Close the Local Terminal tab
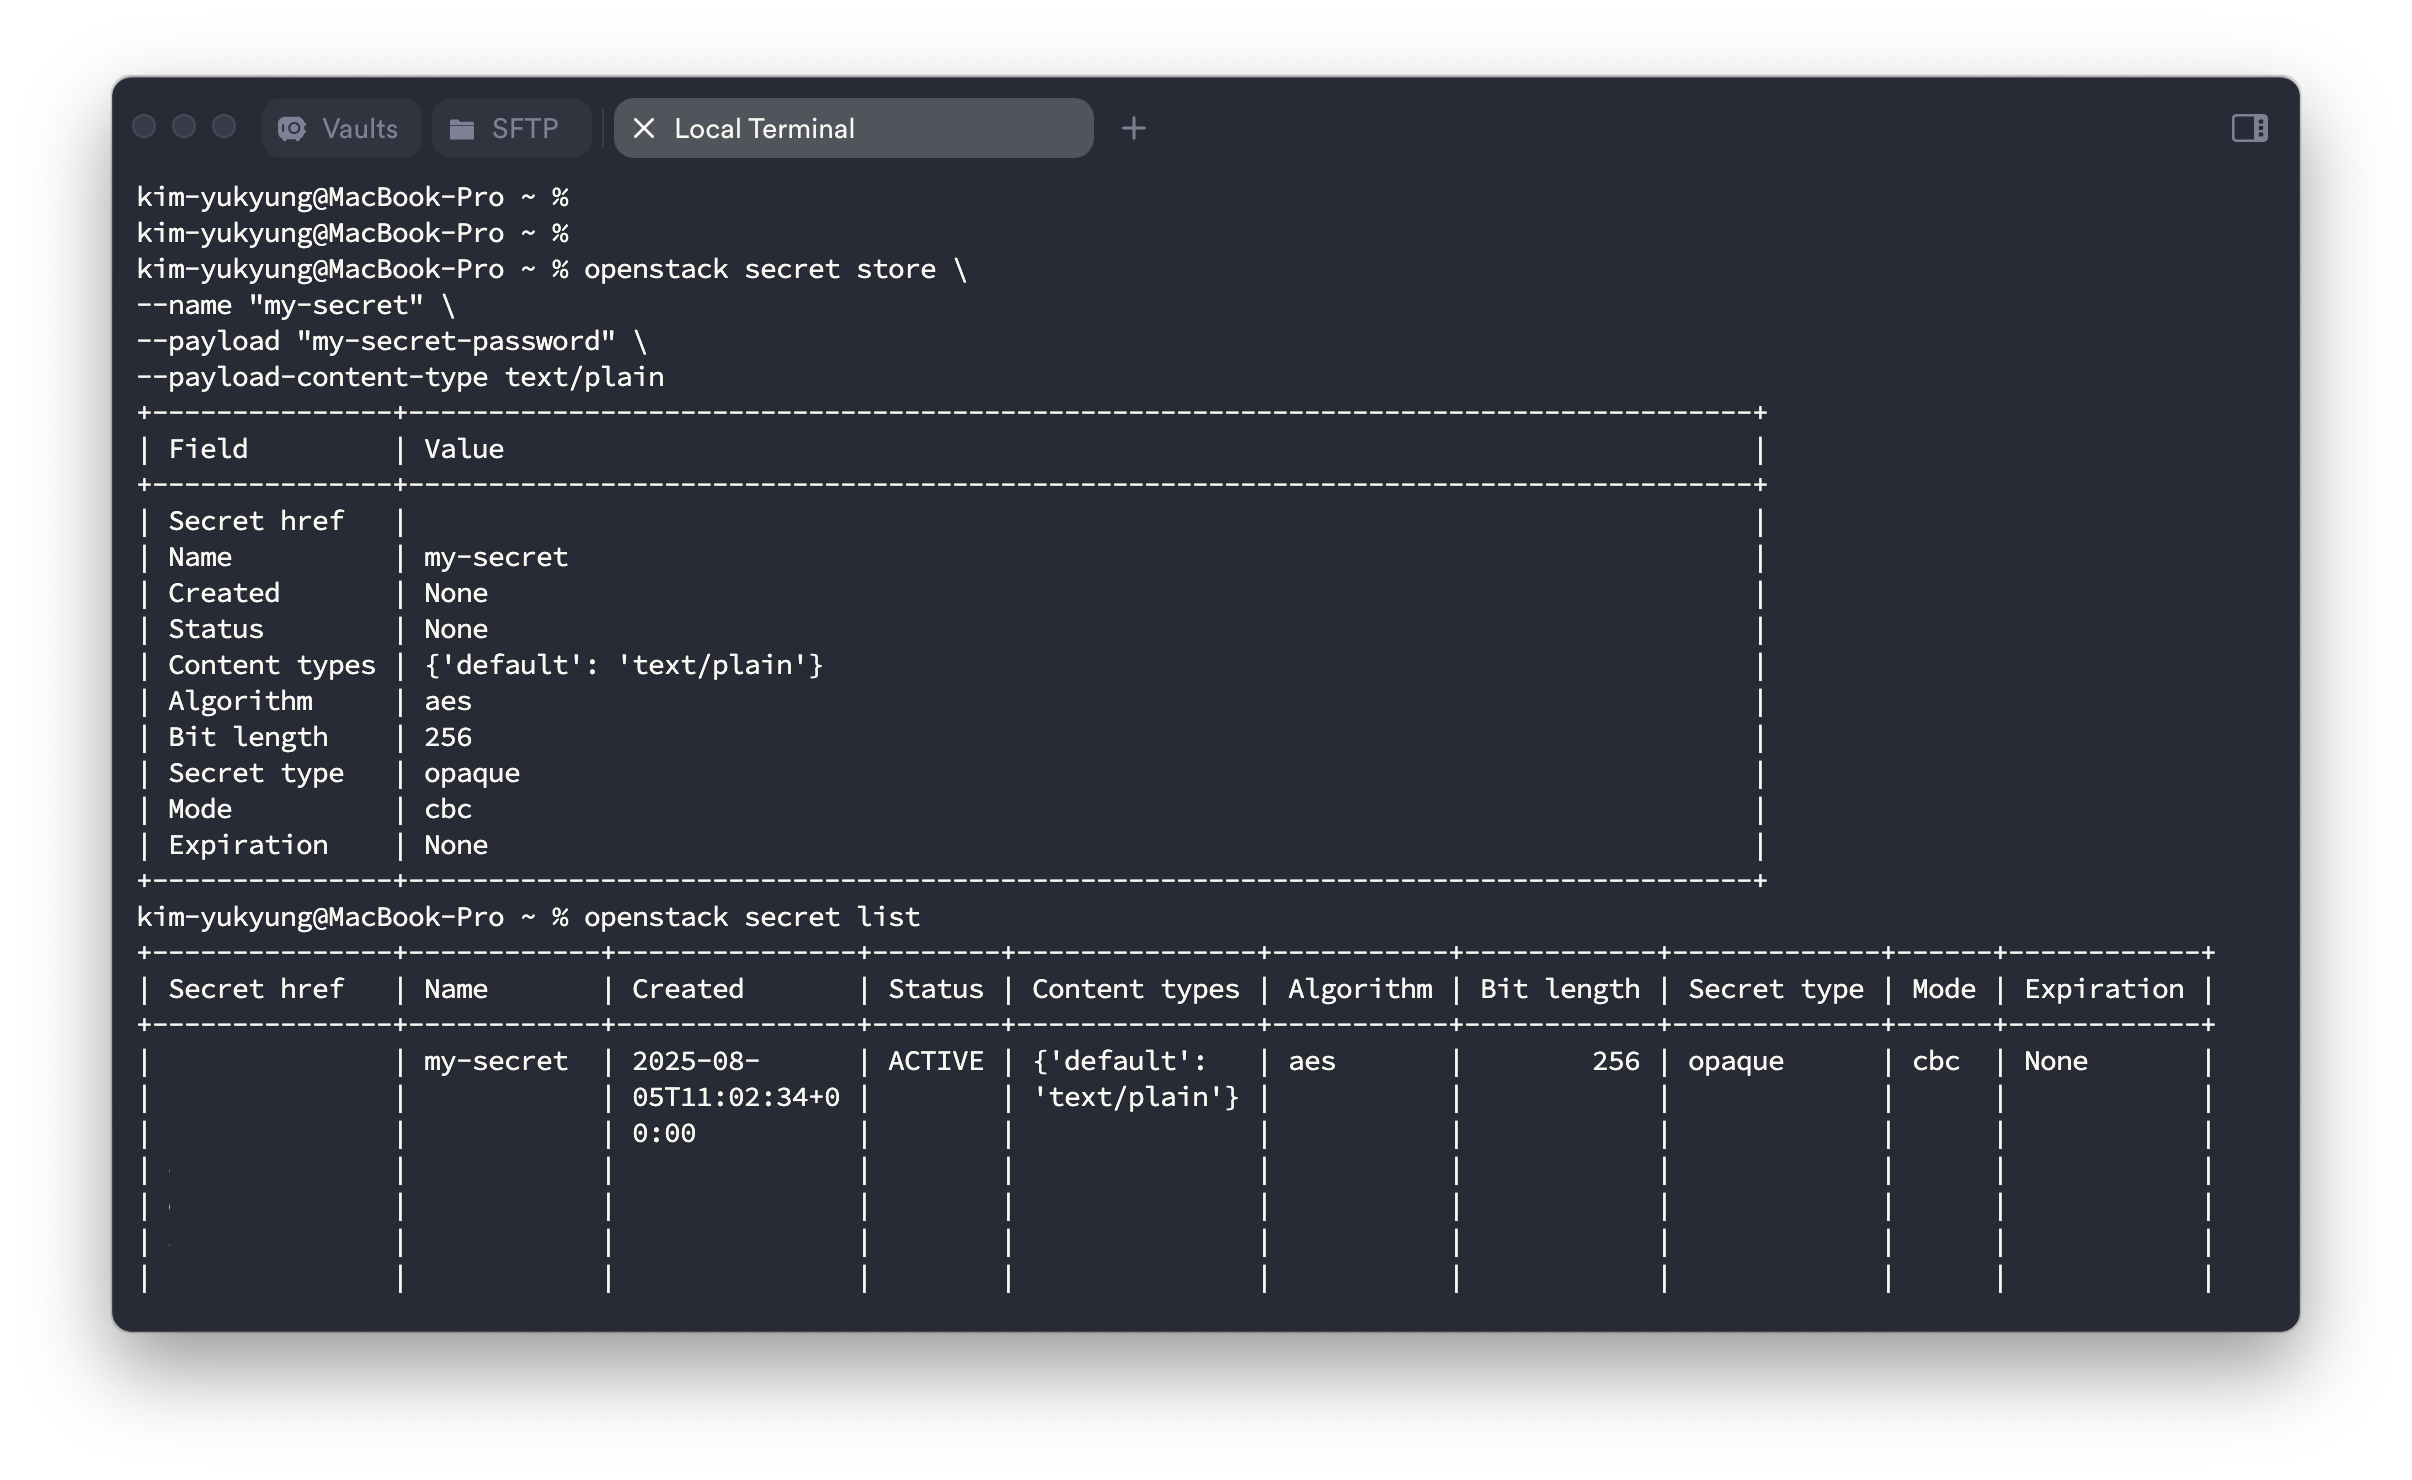Screen dimensions: 2412x1480 pyautogui.click(x=644, y=128)
